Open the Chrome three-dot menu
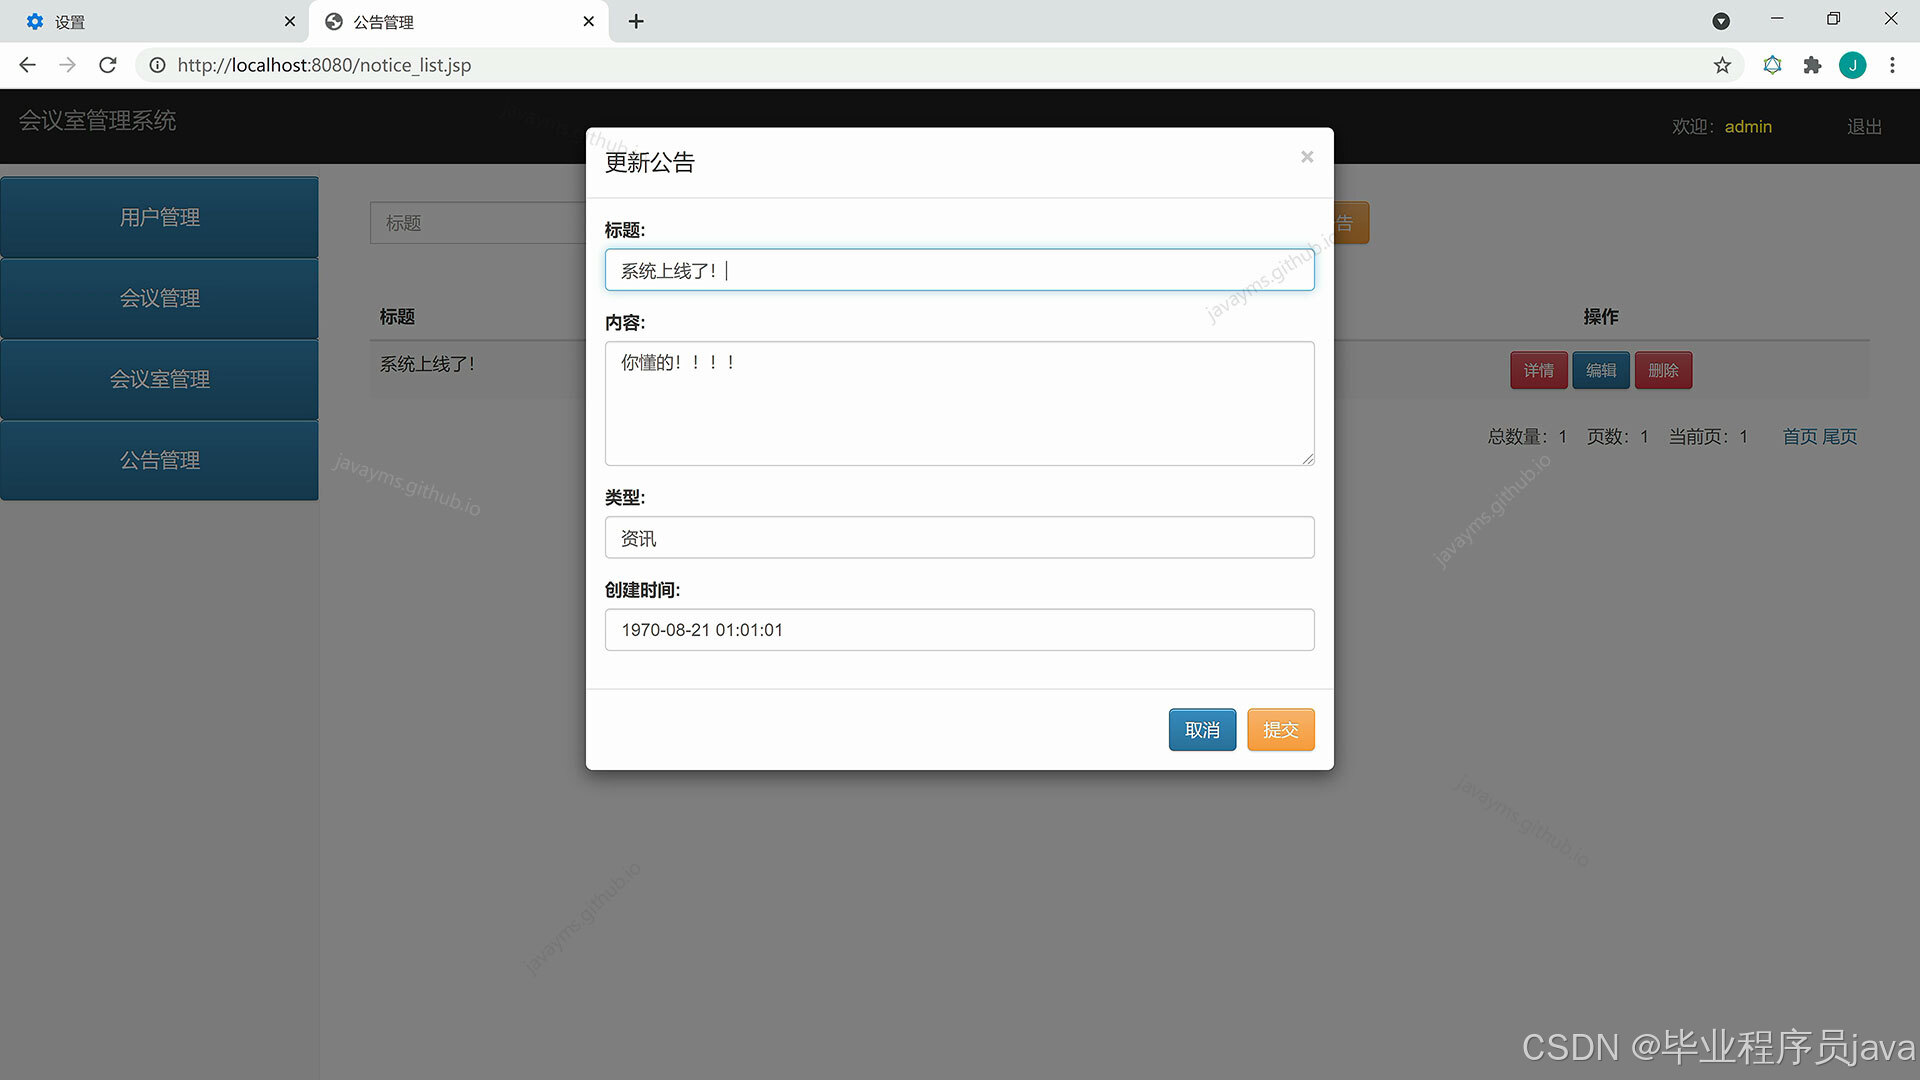This screenshot has width=1920, height=1080. pyautogui.click(x=1892, y=65)
